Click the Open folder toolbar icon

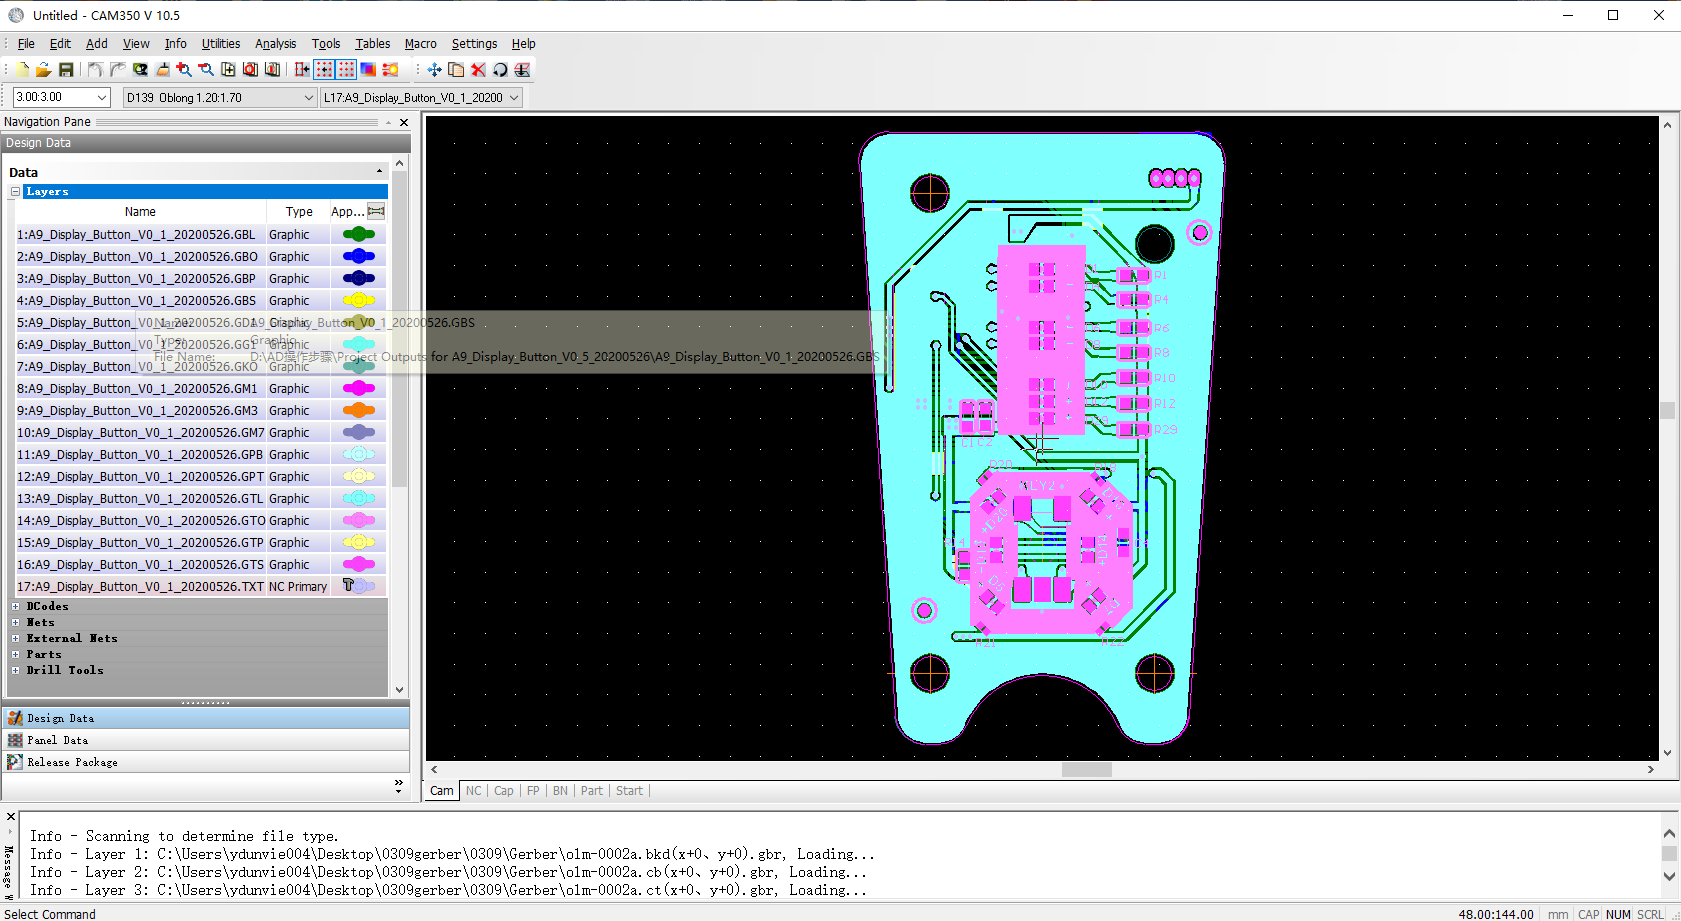(x=43, y=69)
